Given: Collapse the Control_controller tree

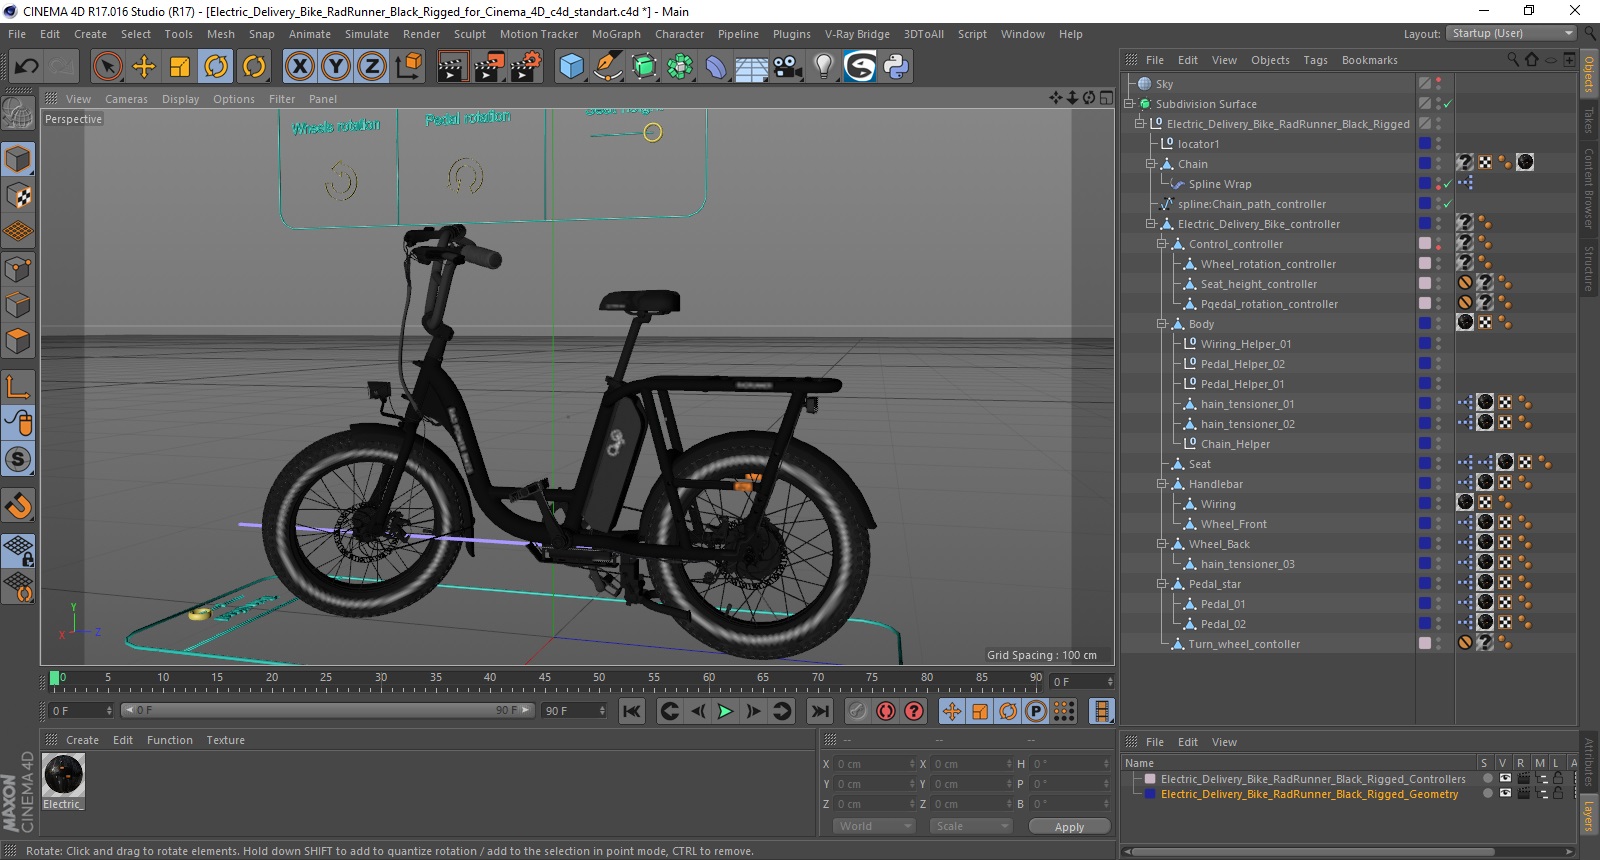Looking at the screenshot, I should point(1162,244).
